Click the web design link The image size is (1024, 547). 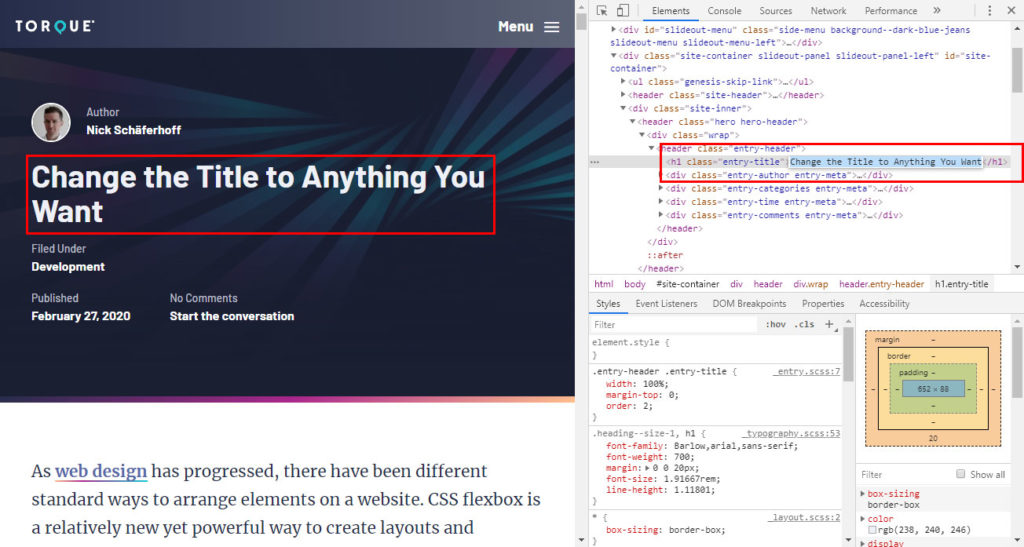(101, 471)
